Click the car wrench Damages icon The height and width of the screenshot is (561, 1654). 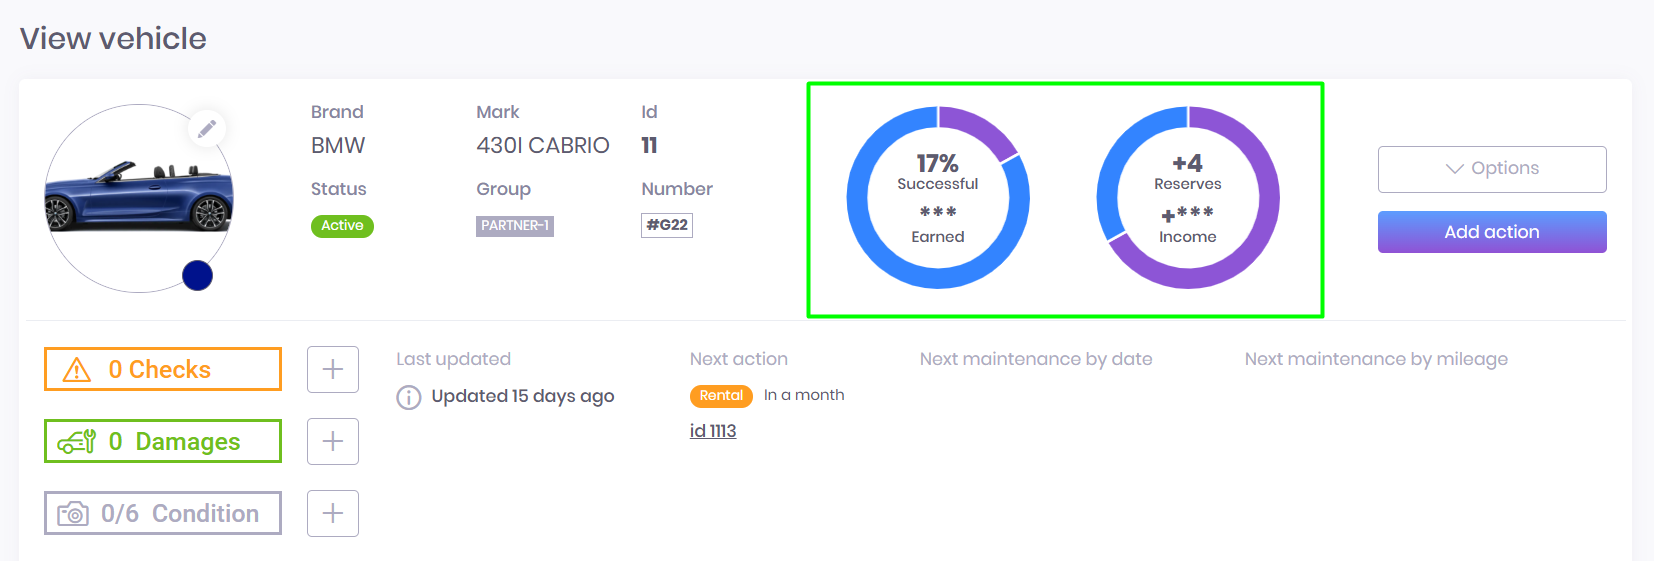(77, 442)
